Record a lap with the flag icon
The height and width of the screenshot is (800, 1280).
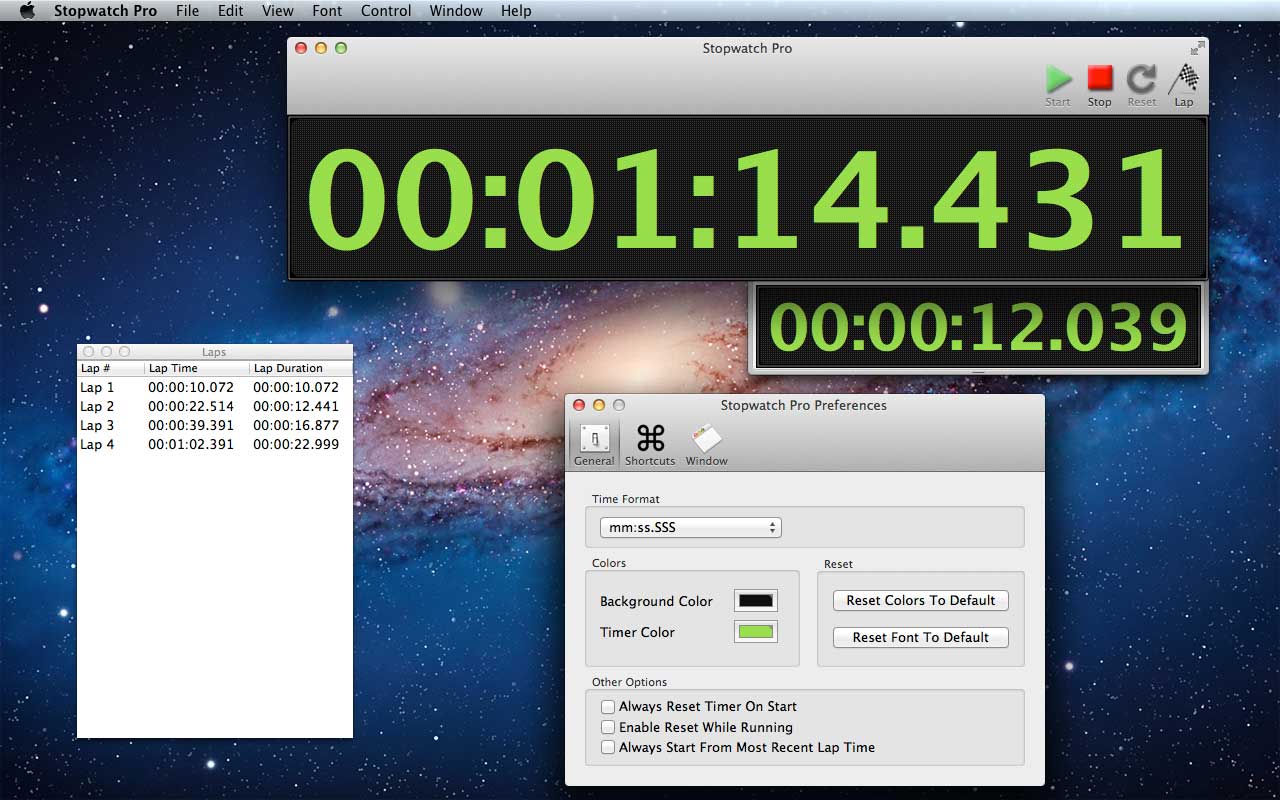pyautogui.click(x=1184, y=80)
